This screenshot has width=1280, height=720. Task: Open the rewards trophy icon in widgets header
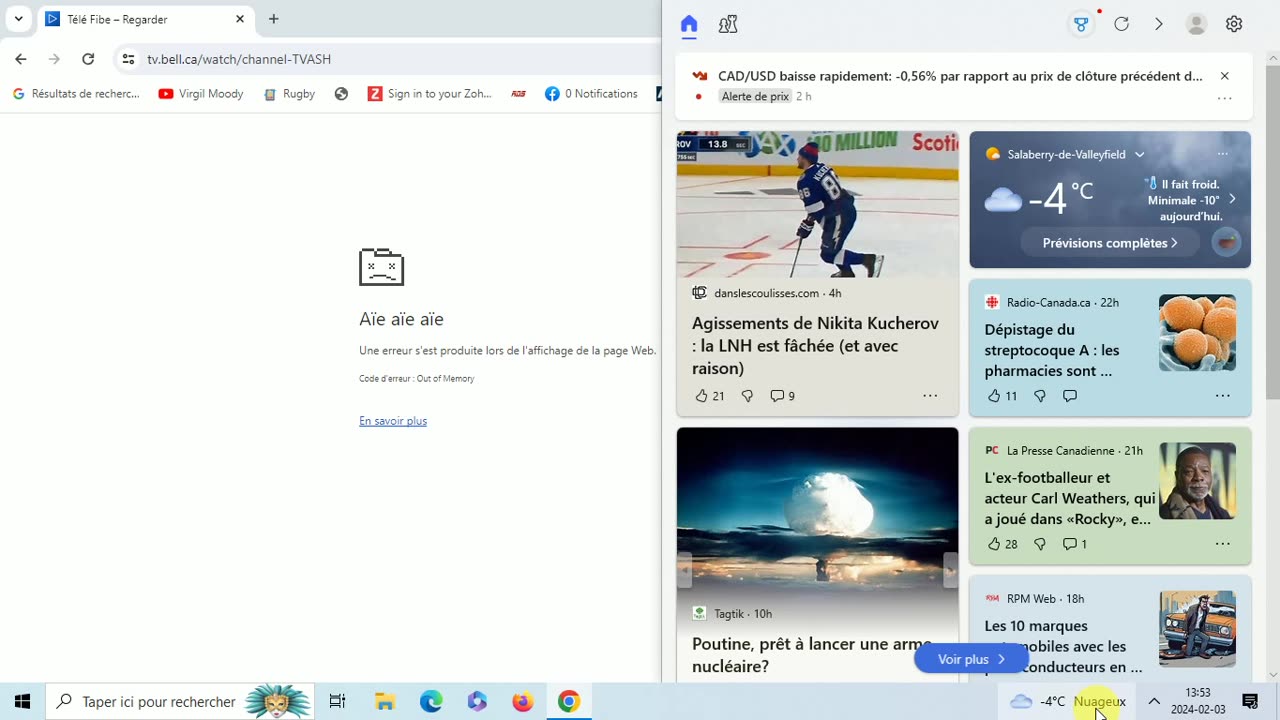point(1081,25)
